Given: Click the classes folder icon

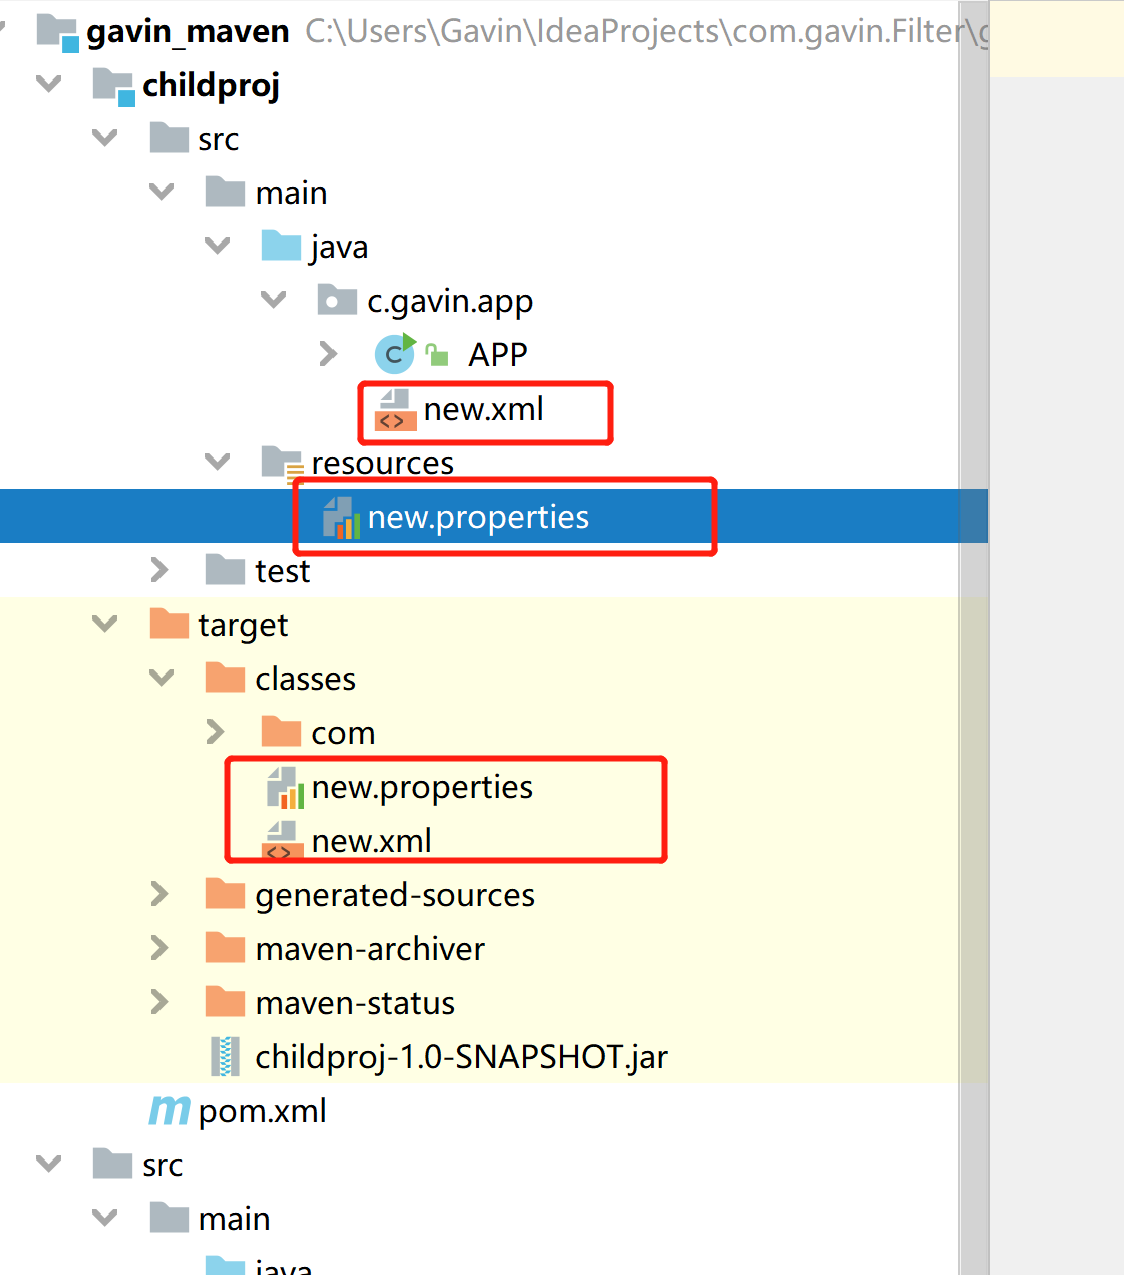Looking at the screenshot, I should (225, 678).
